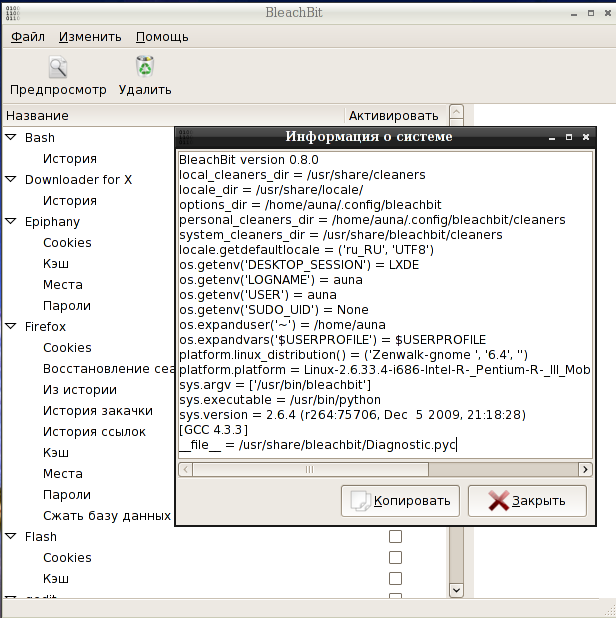Select Пароли under Epiphany
Screen dimensions: 616x618
pyautogui.click(x=67, y=305)
